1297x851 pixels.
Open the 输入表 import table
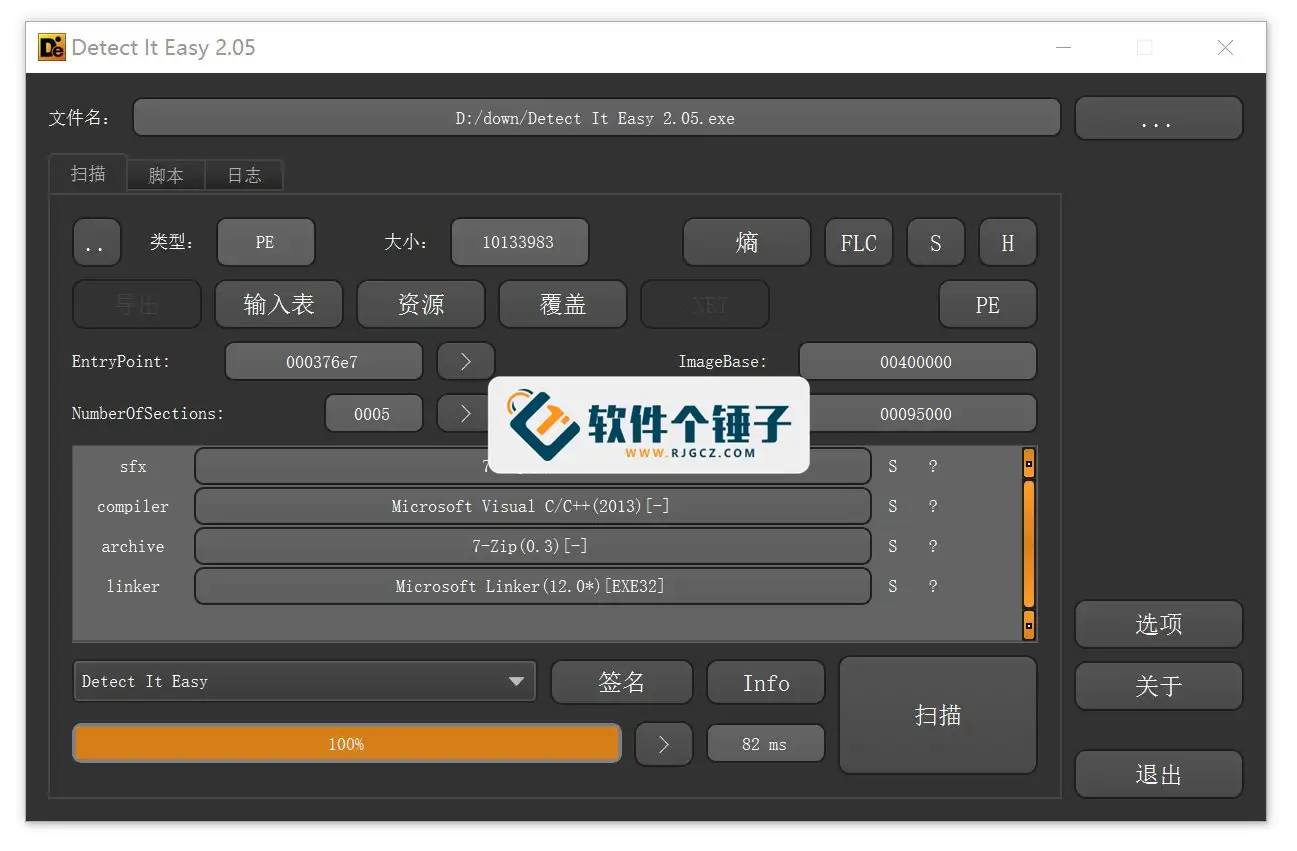279,304
